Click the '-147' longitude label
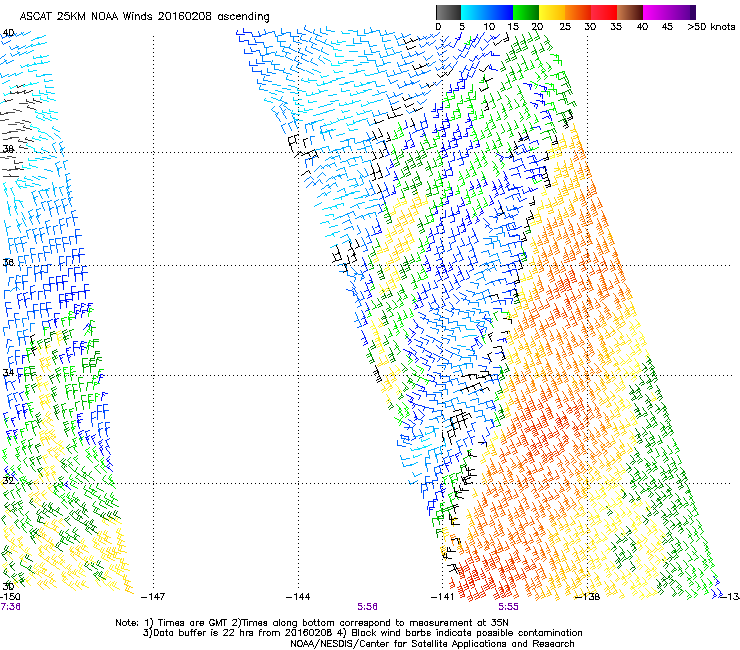This screenshot has width=740, height=650. (153, 597)
